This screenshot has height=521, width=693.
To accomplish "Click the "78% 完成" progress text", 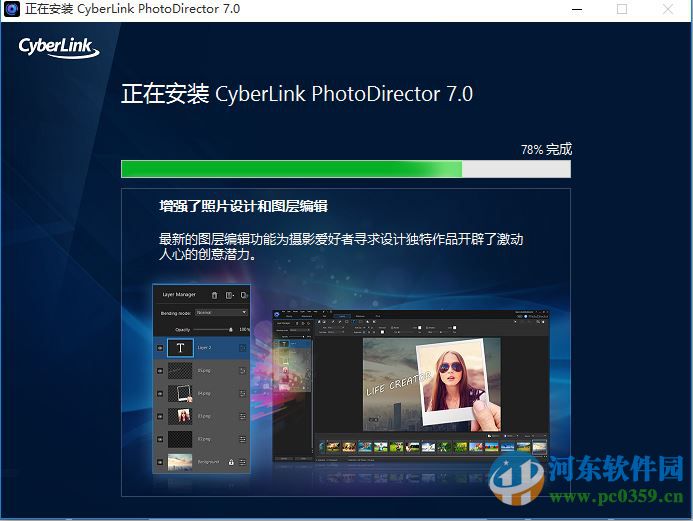I will point(546,149).
